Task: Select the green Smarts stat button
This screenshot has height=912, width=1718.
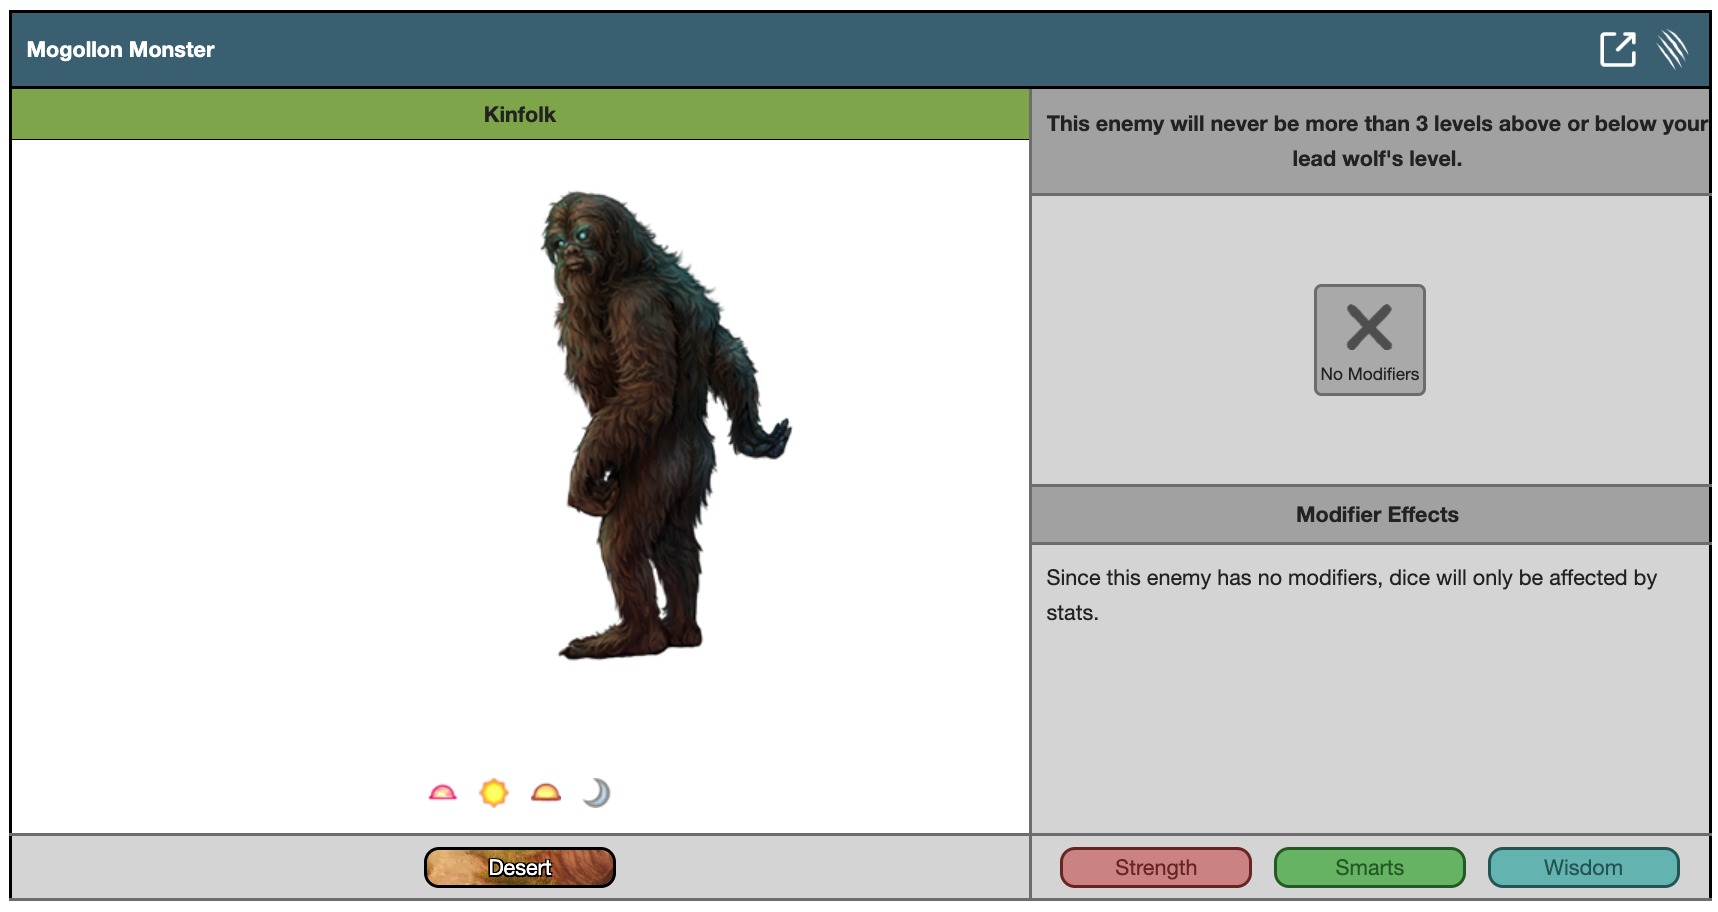Action: (1369, 867)
